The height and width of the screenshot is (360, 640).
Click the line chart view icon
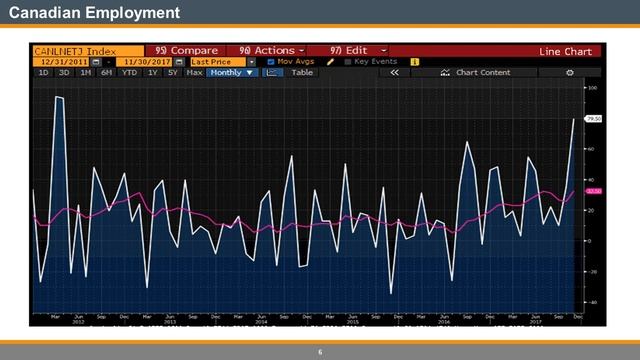pos(272,73)
